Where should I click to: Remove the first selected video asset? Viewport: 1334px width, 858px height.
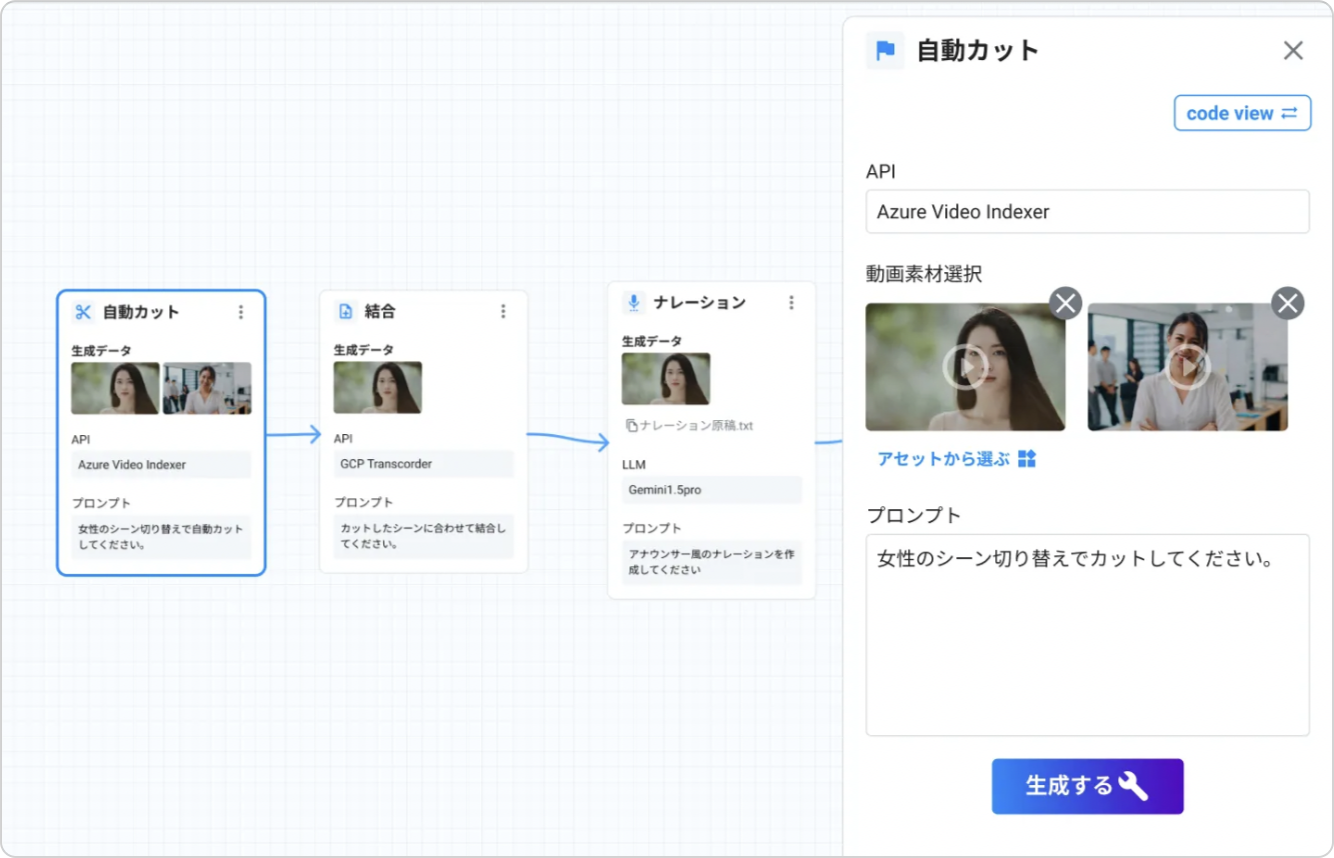[x=1065, y=303]
